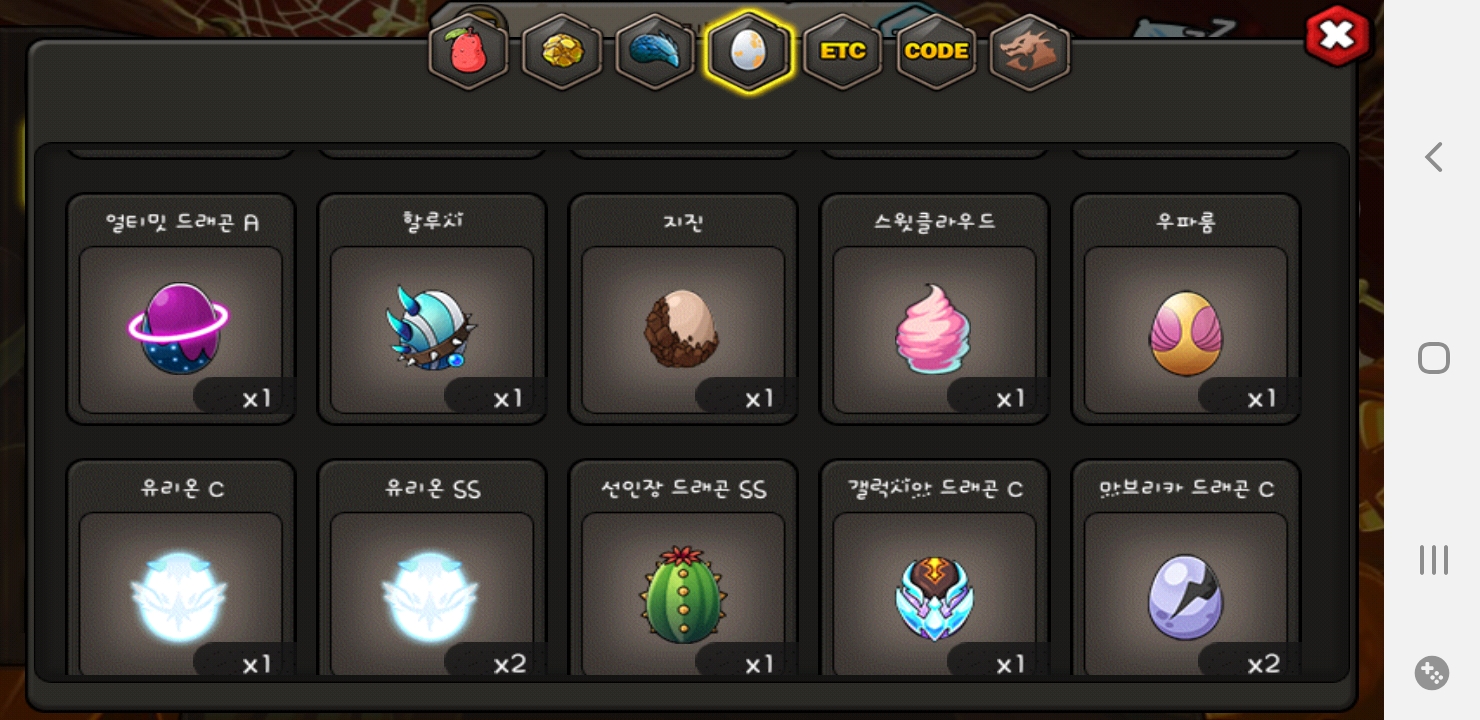Select the green cactus dragon egg

click(683, 568)
